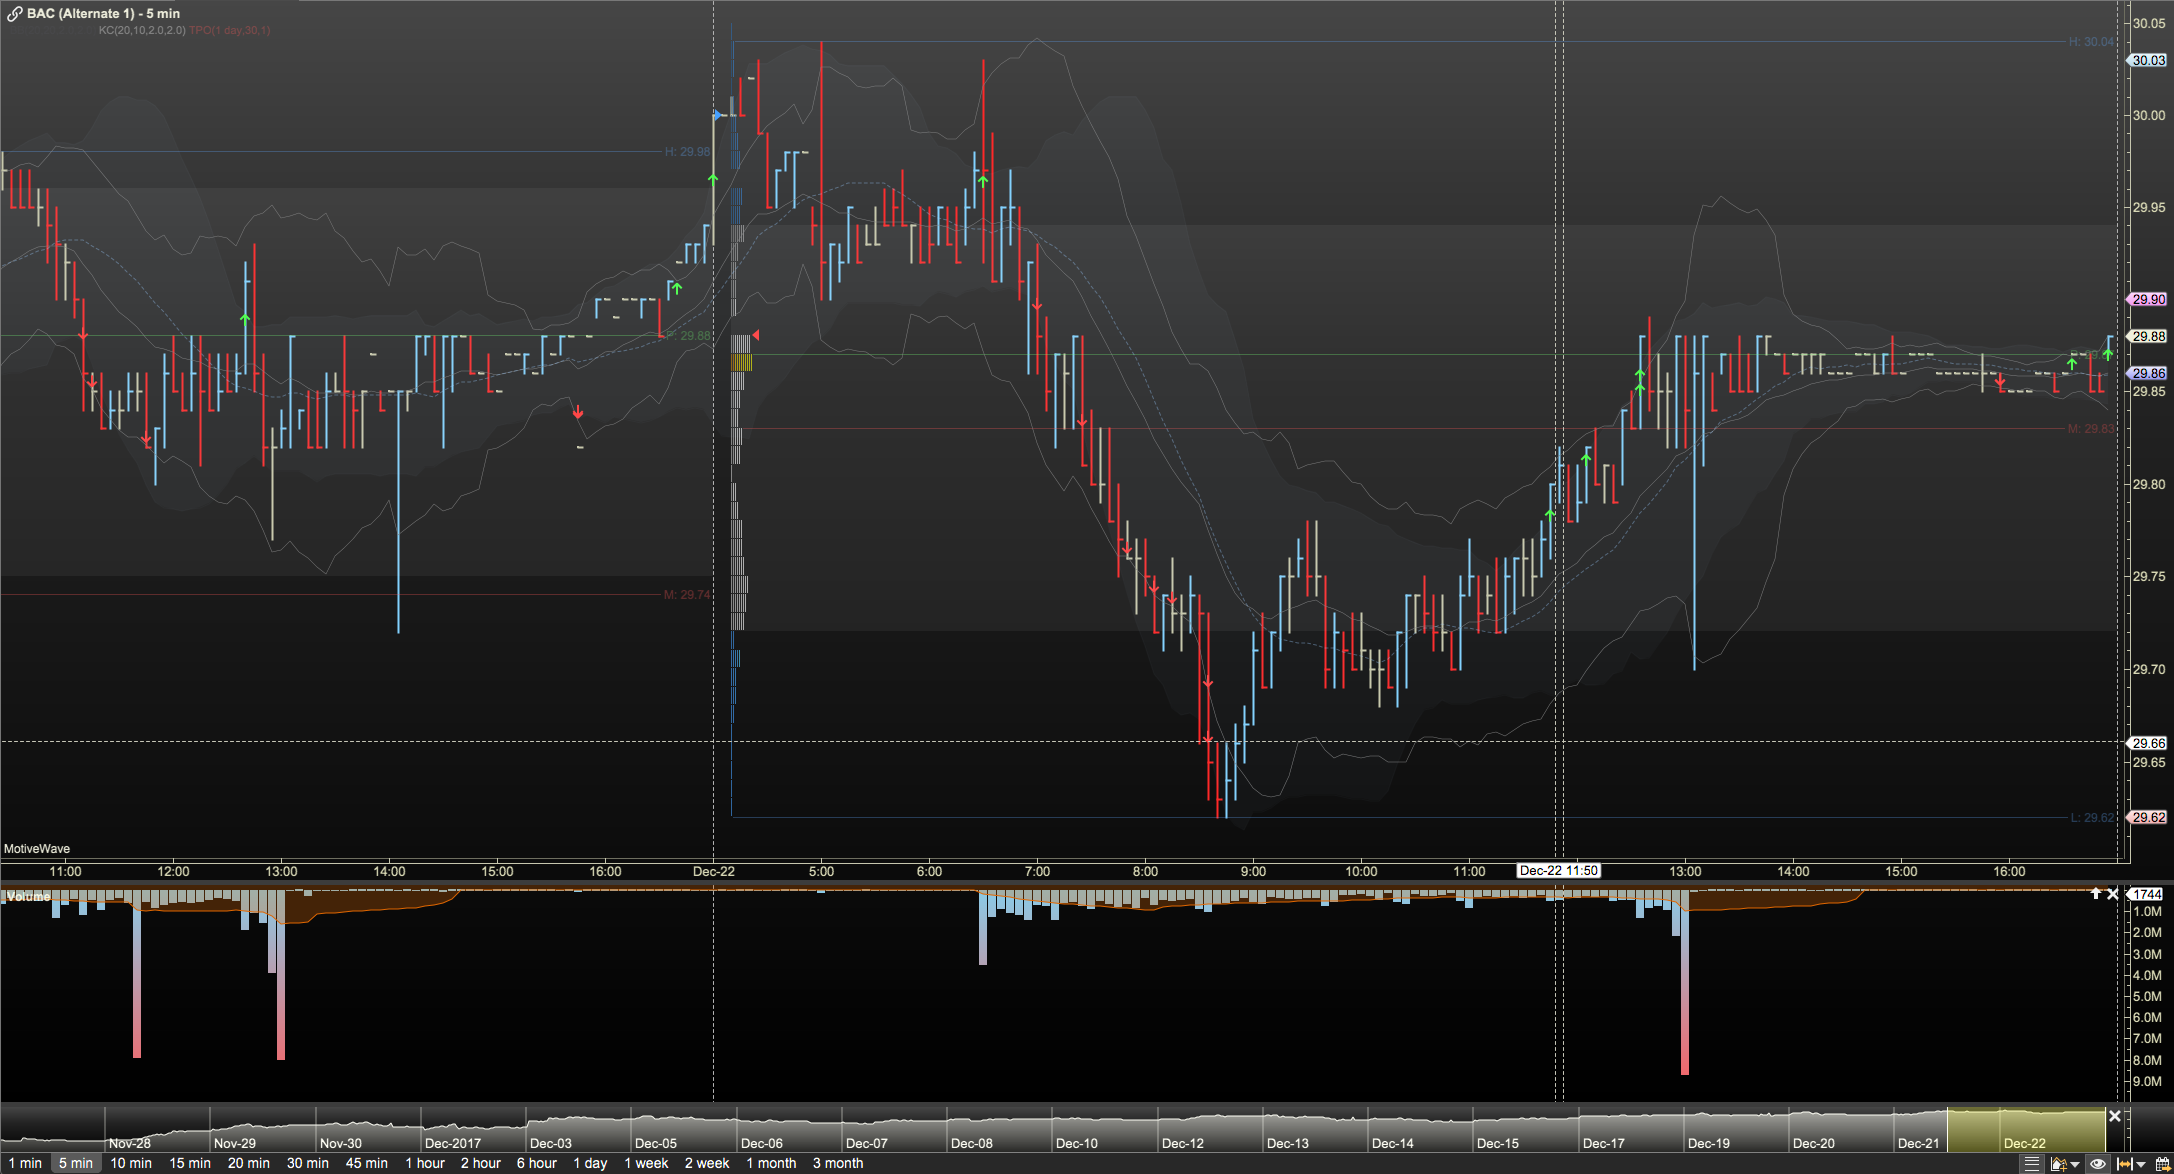Click the BAC (Alternate 1) - 5 min title
Image resolution: width=2174 pixels, height=1174 pixels.
click(103, 14)
